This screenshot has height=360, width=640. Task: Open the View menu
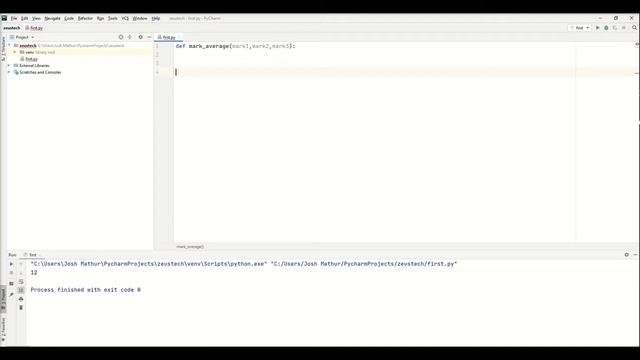[x=36, y=18]
